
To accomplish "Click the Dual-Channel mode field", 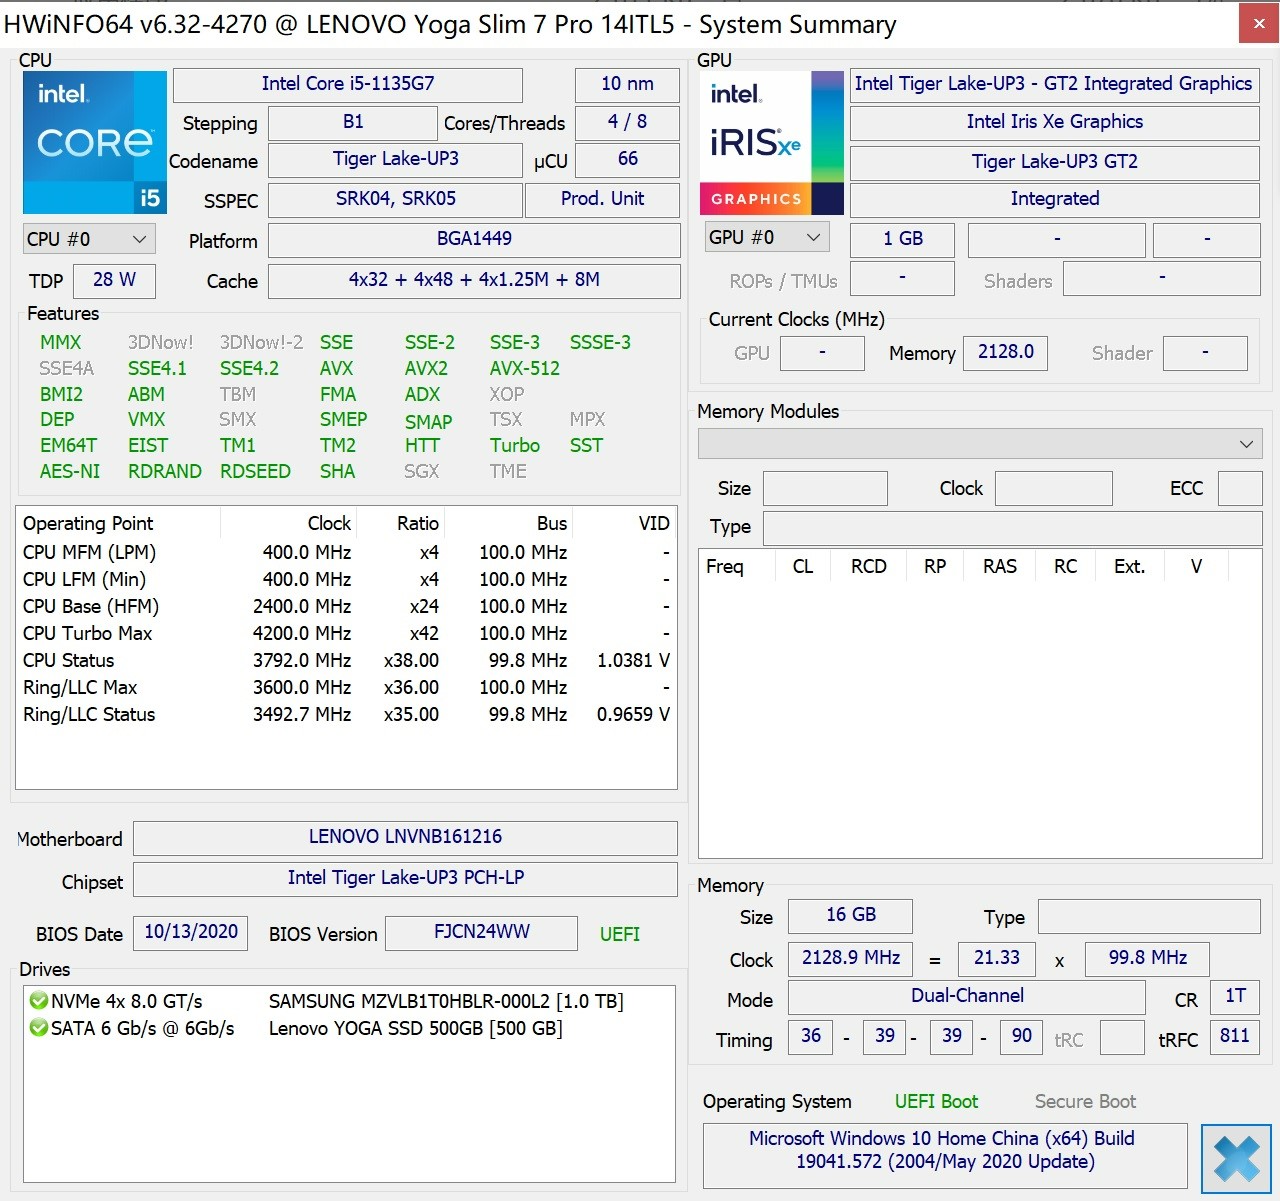I will click(x=967, y=997).
